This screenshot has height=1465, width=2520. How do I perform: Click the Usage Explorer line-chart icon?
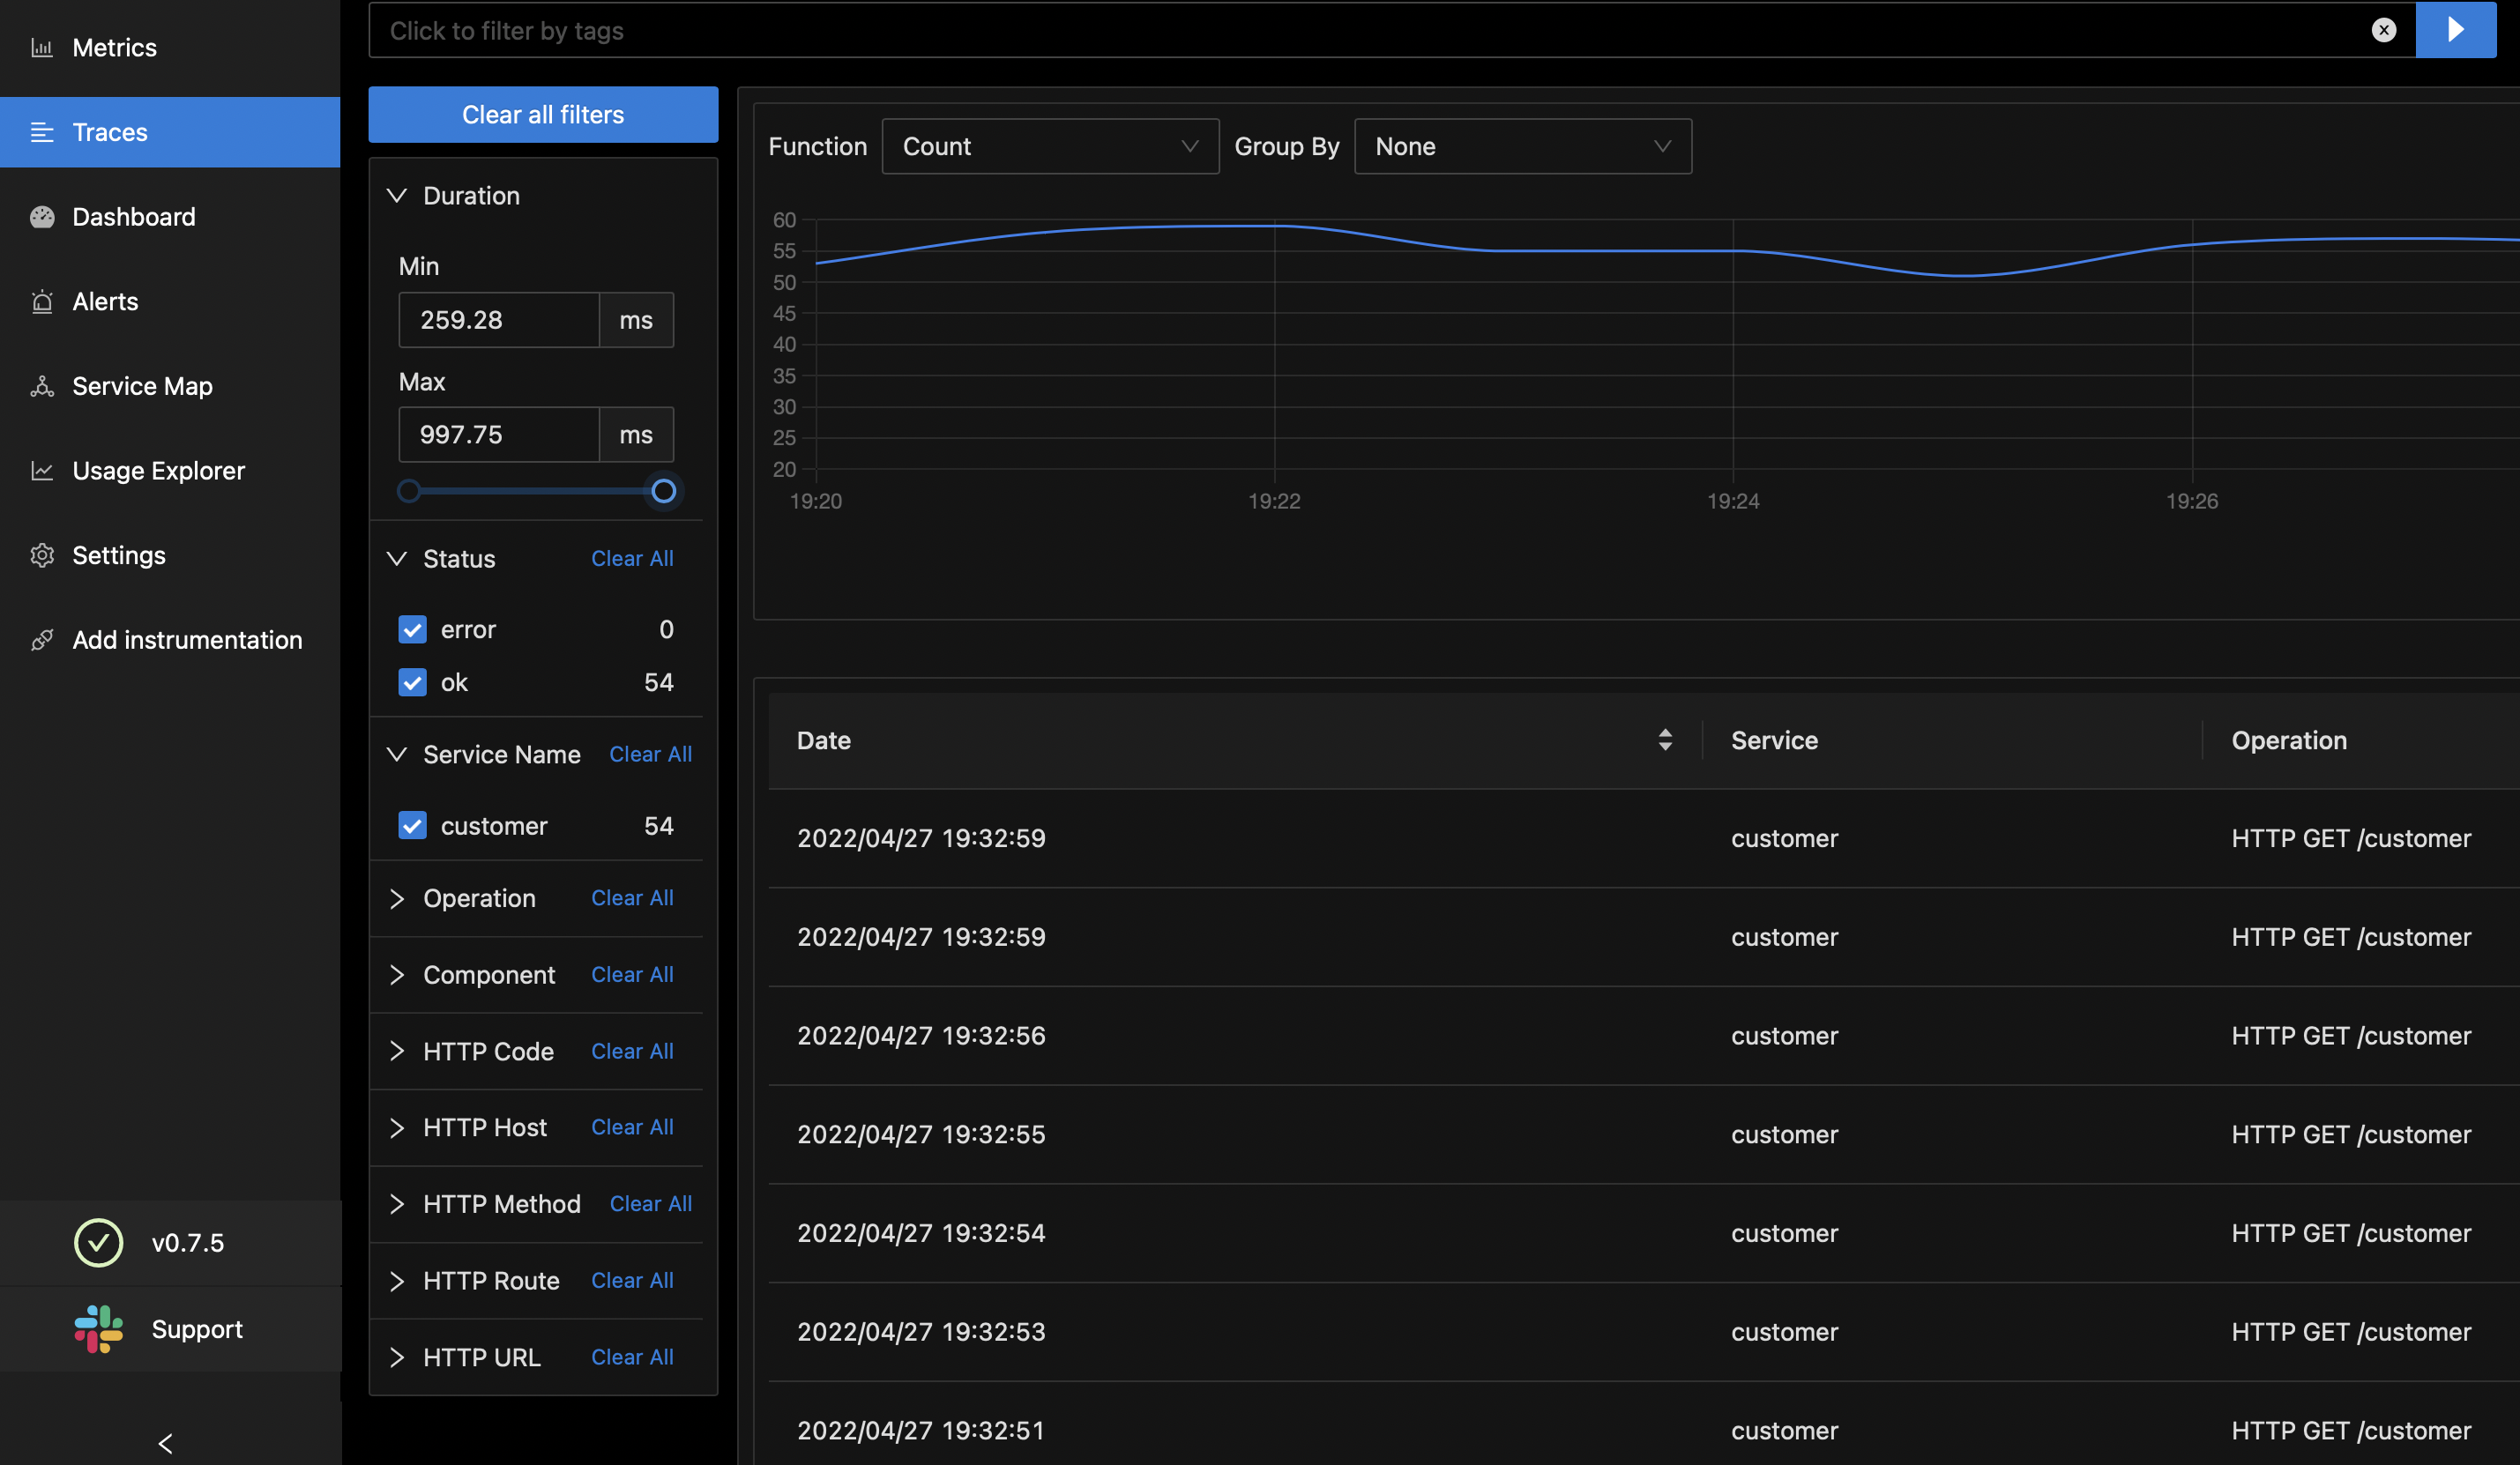pos(42,471)
